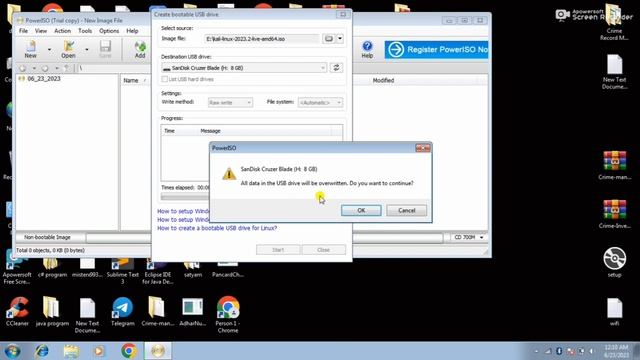
Task: Open CCleaner desktop icon
Action: tap(17, 312)
